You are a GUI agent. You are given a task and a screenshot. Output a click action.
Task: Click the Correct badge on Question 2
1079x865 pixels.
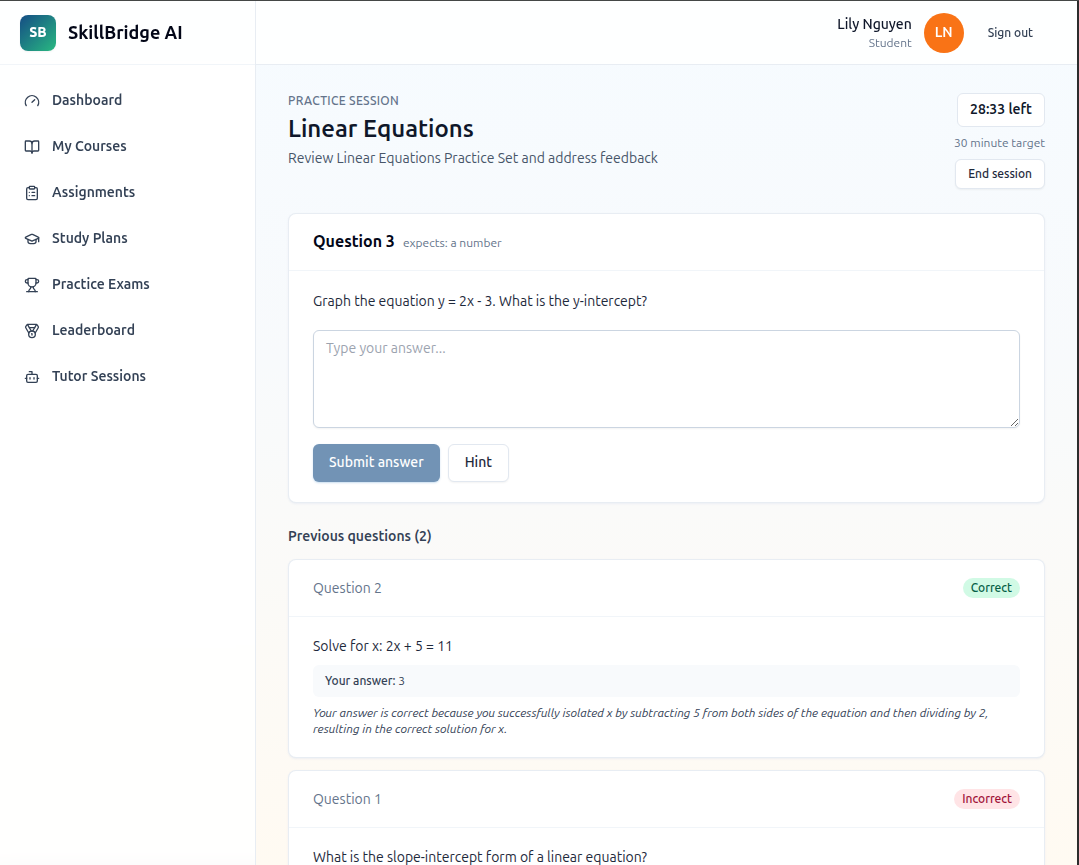point(991,588)
